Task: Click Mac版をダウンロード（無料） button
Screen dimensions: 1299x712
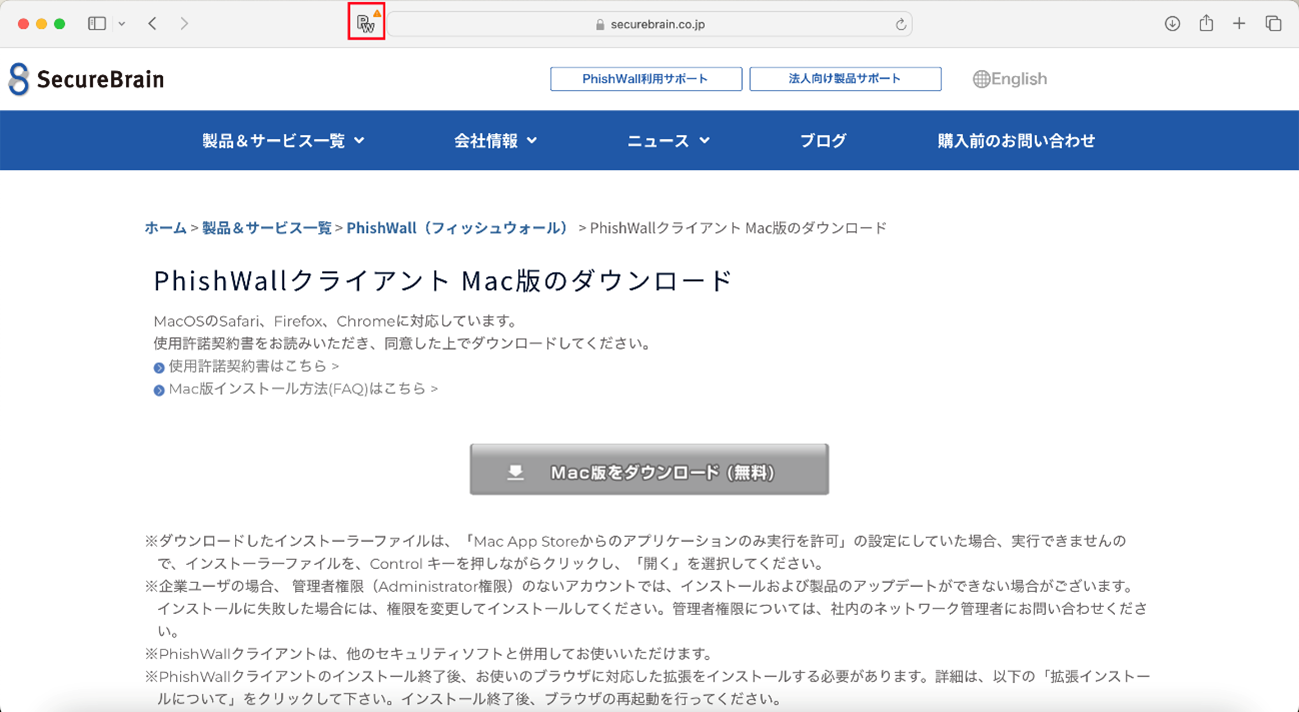Action: (649, 470)
